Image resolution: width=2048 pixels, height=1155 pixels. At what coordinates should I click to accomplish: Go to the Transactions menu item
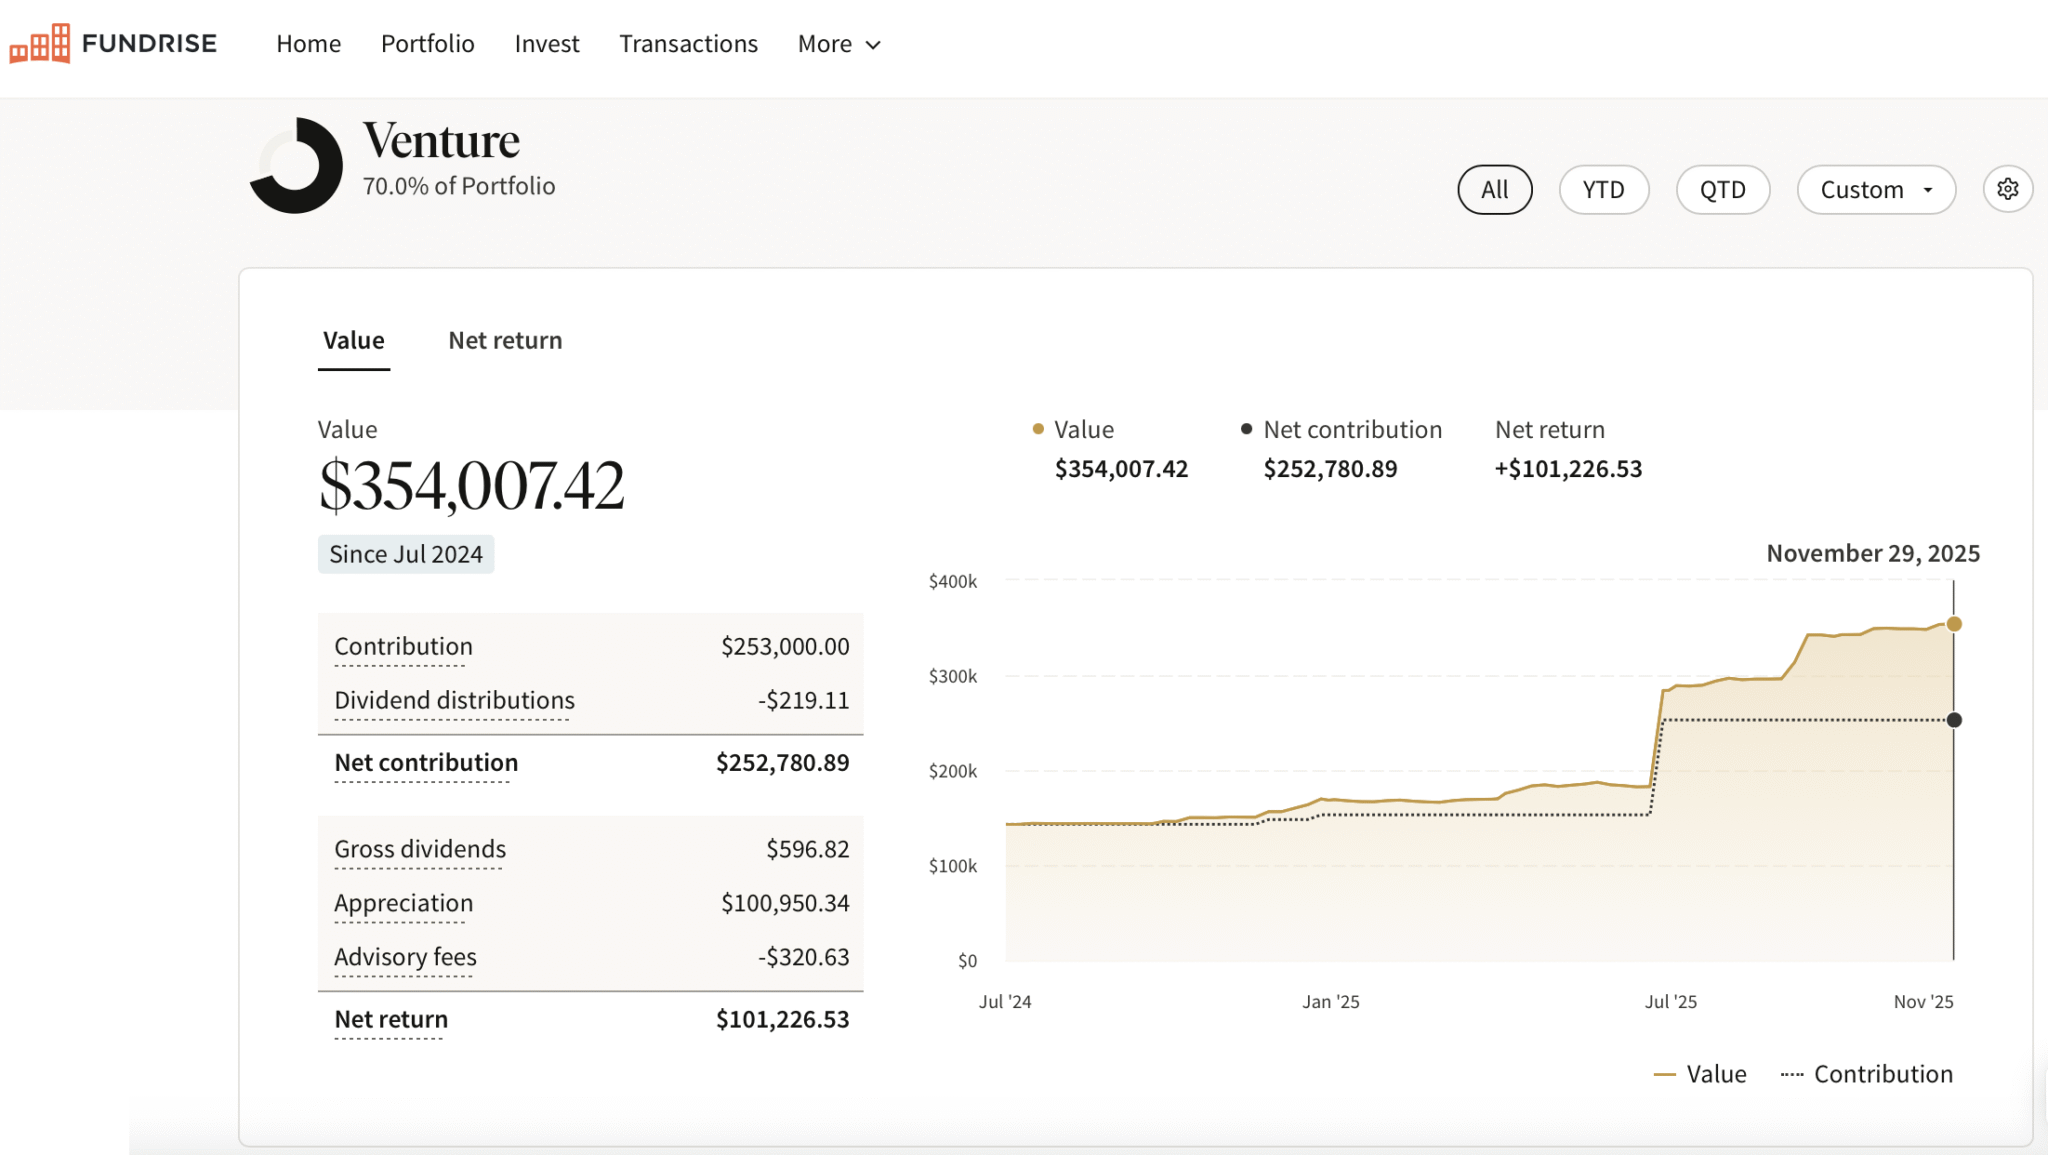[688, 44]
